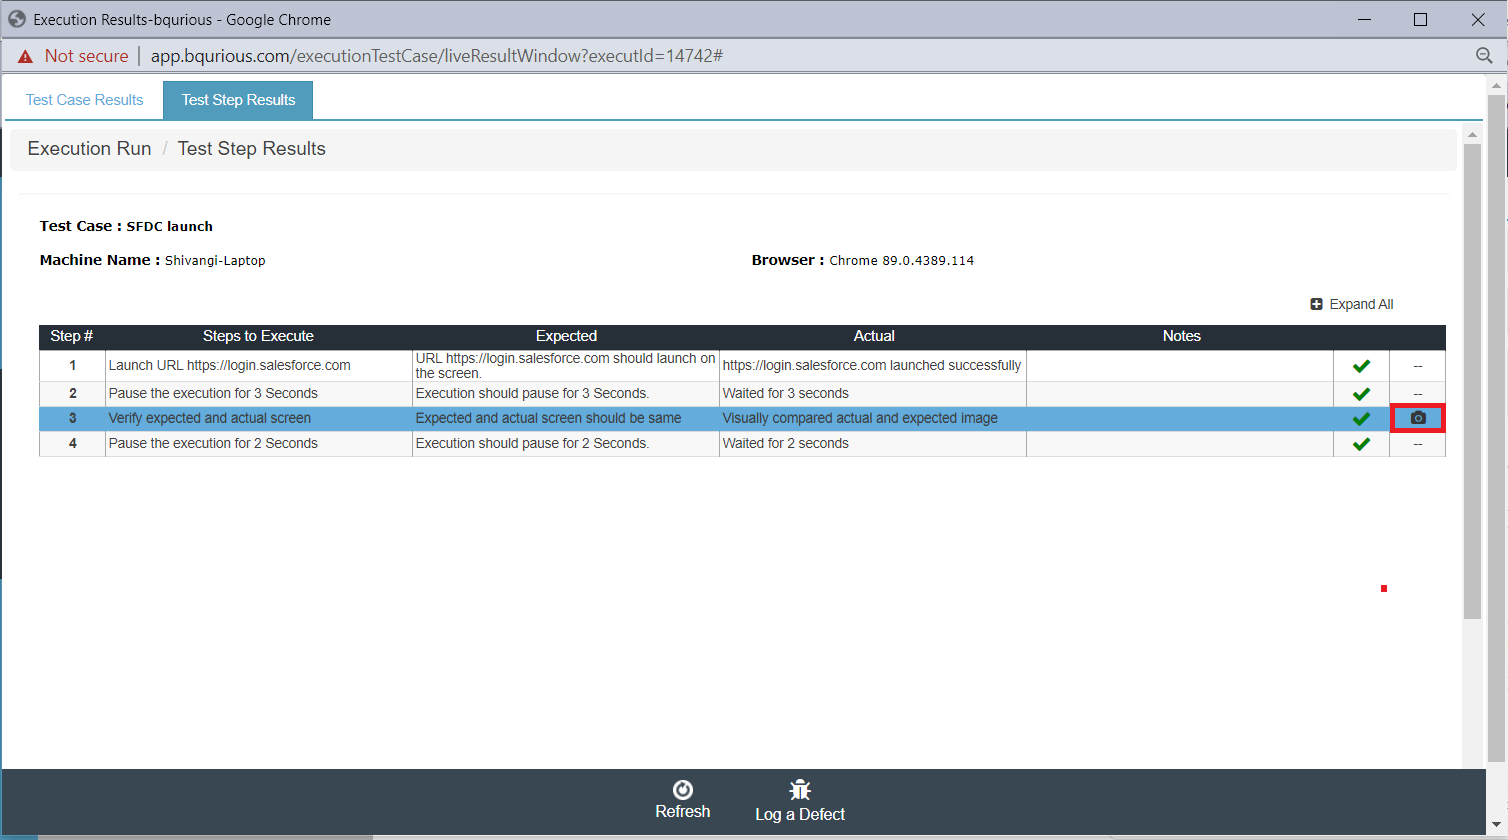Click 'https://login.salesforce.com launched successfully' cell

pos(872,365)
